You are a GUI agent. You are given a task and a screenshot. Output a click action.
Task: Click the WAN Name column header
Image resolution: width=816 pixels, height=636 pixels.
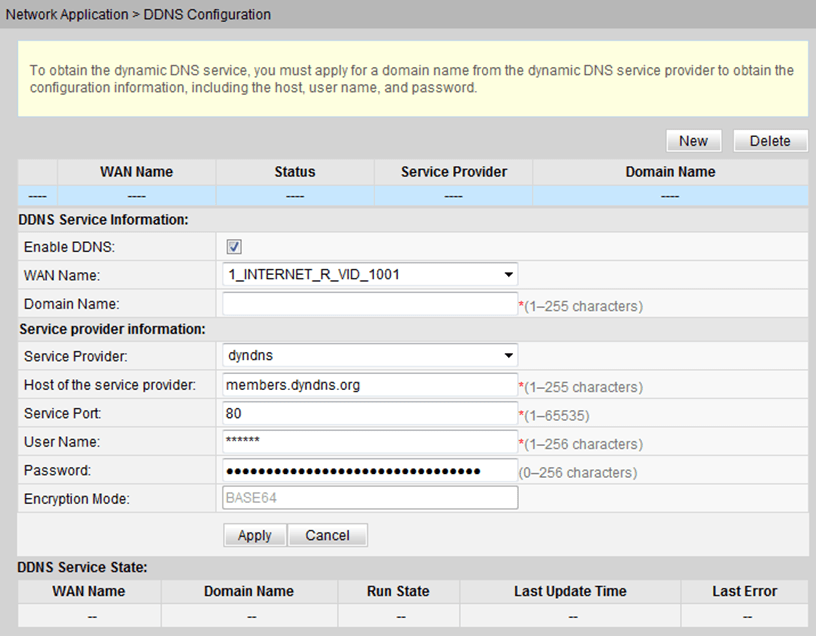coord(136,172)
